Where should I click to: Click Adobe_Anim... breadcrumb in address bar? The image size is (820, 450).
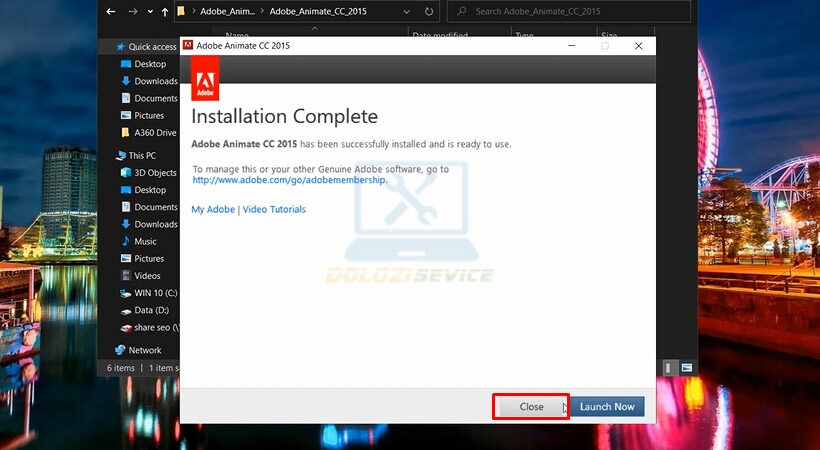227,11
